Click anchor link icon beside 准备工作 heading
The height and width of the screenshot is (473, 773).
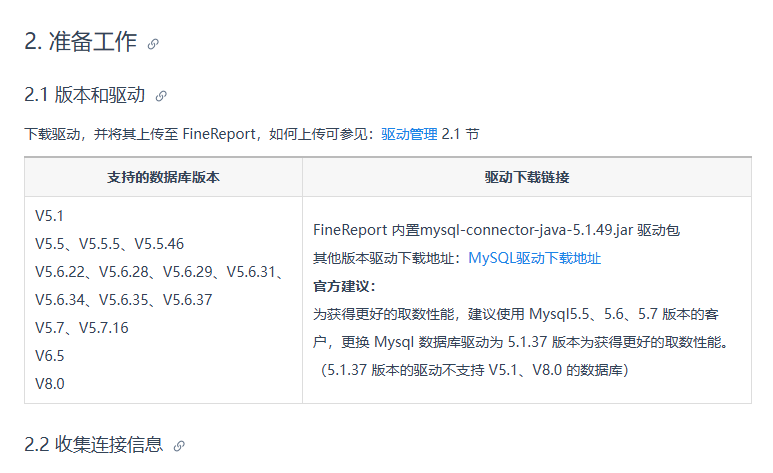[x=153, y=44]
